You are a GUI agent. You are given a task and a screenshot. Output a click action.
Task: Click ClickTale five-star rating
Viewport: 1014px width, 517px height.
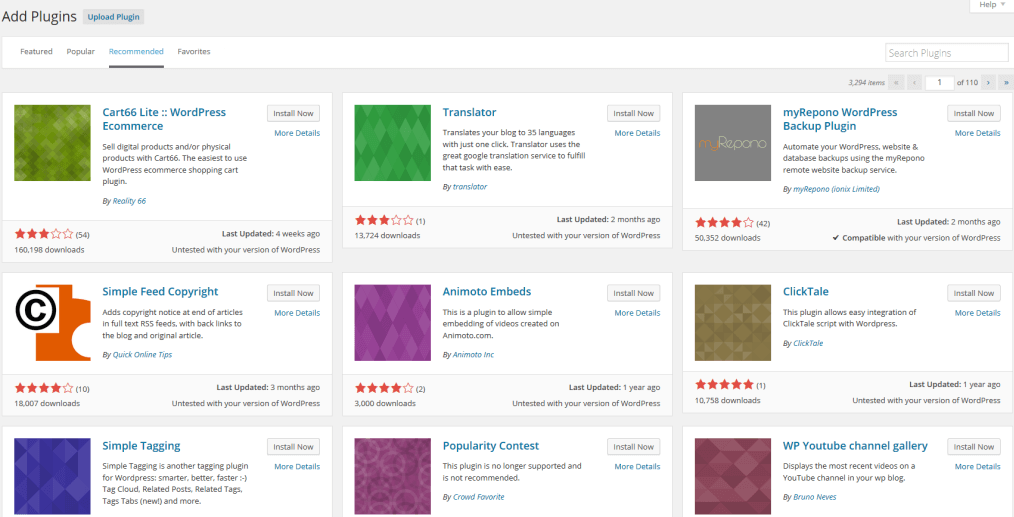point(724,384)
